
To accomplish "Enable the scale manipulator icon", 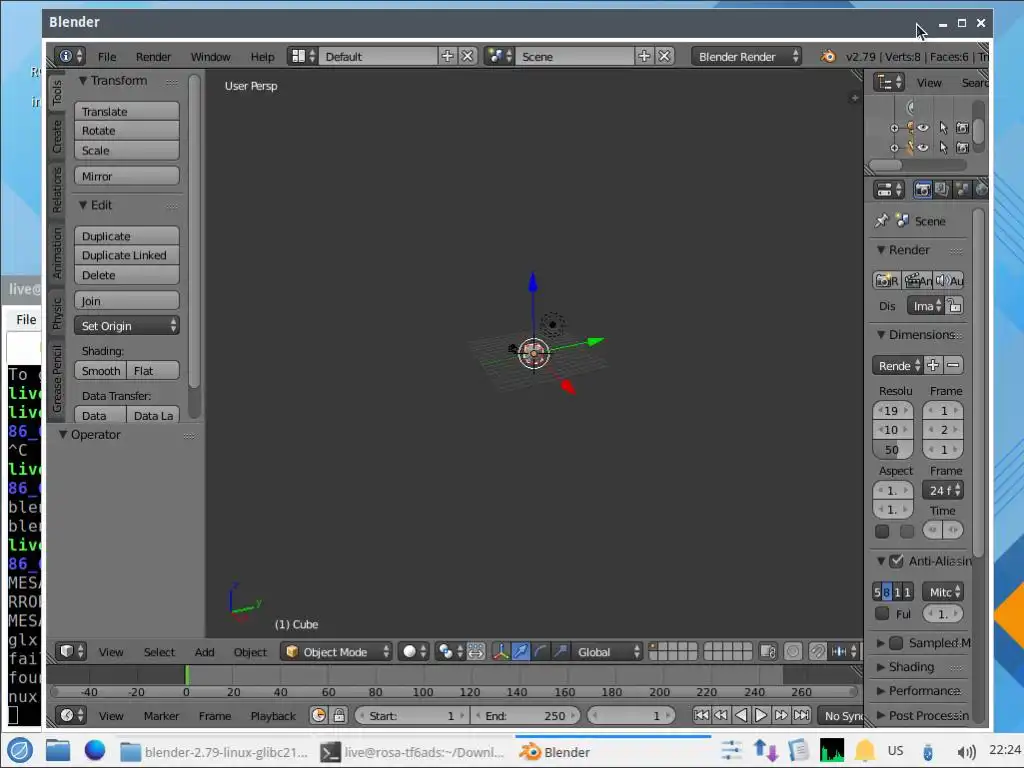I will (x=560, y=651).
